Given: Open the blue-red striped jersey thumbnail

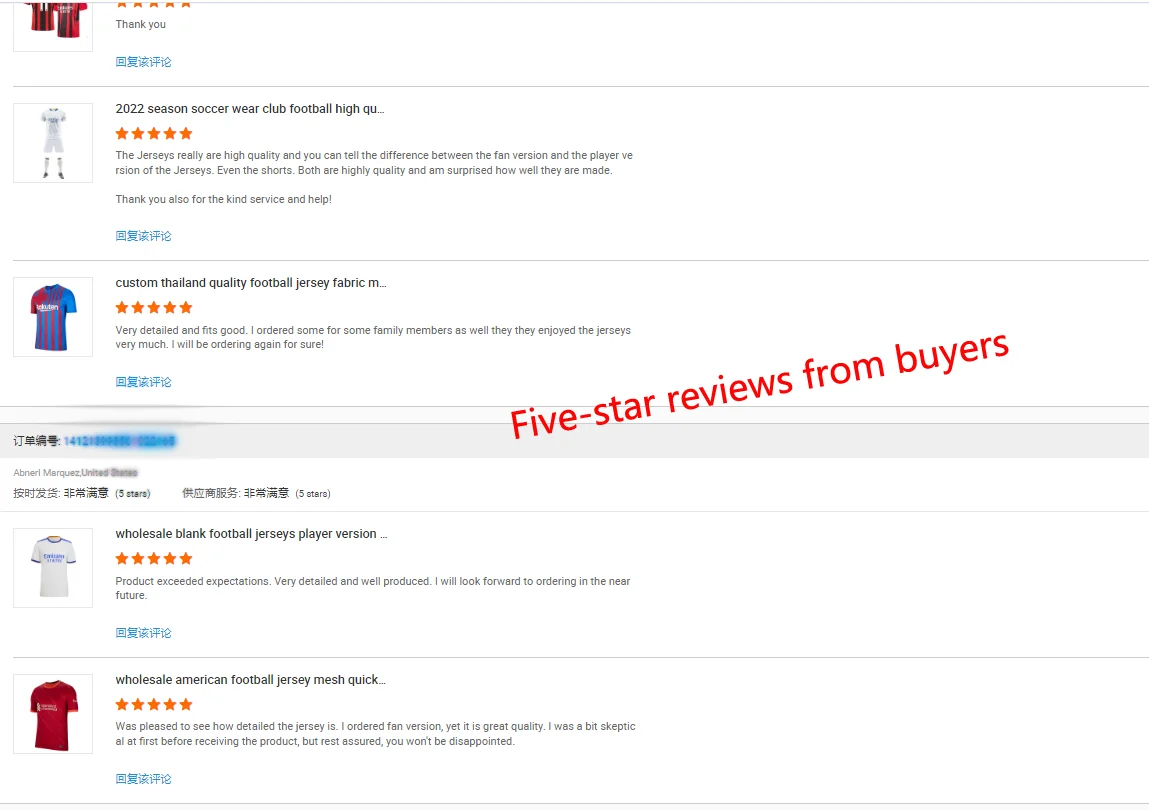Looking at the screenshot, I should (x=53, y=317).
